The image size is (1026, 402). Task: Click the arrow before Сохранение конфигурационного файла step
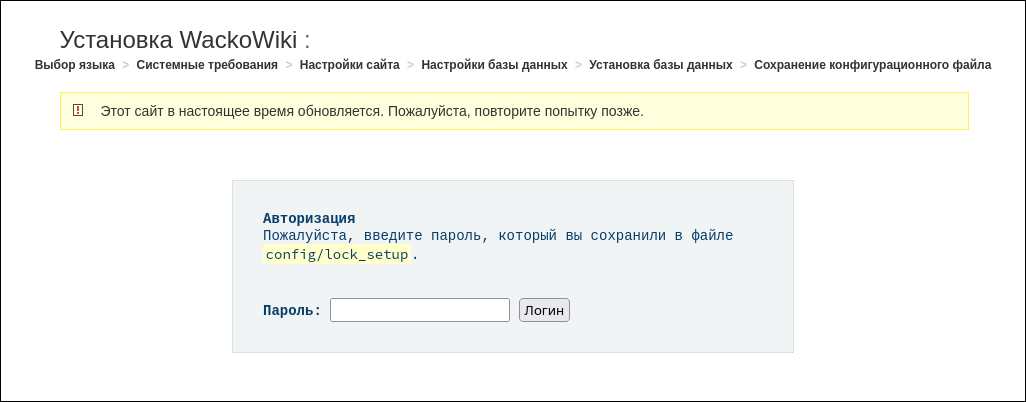coord(743,65)
